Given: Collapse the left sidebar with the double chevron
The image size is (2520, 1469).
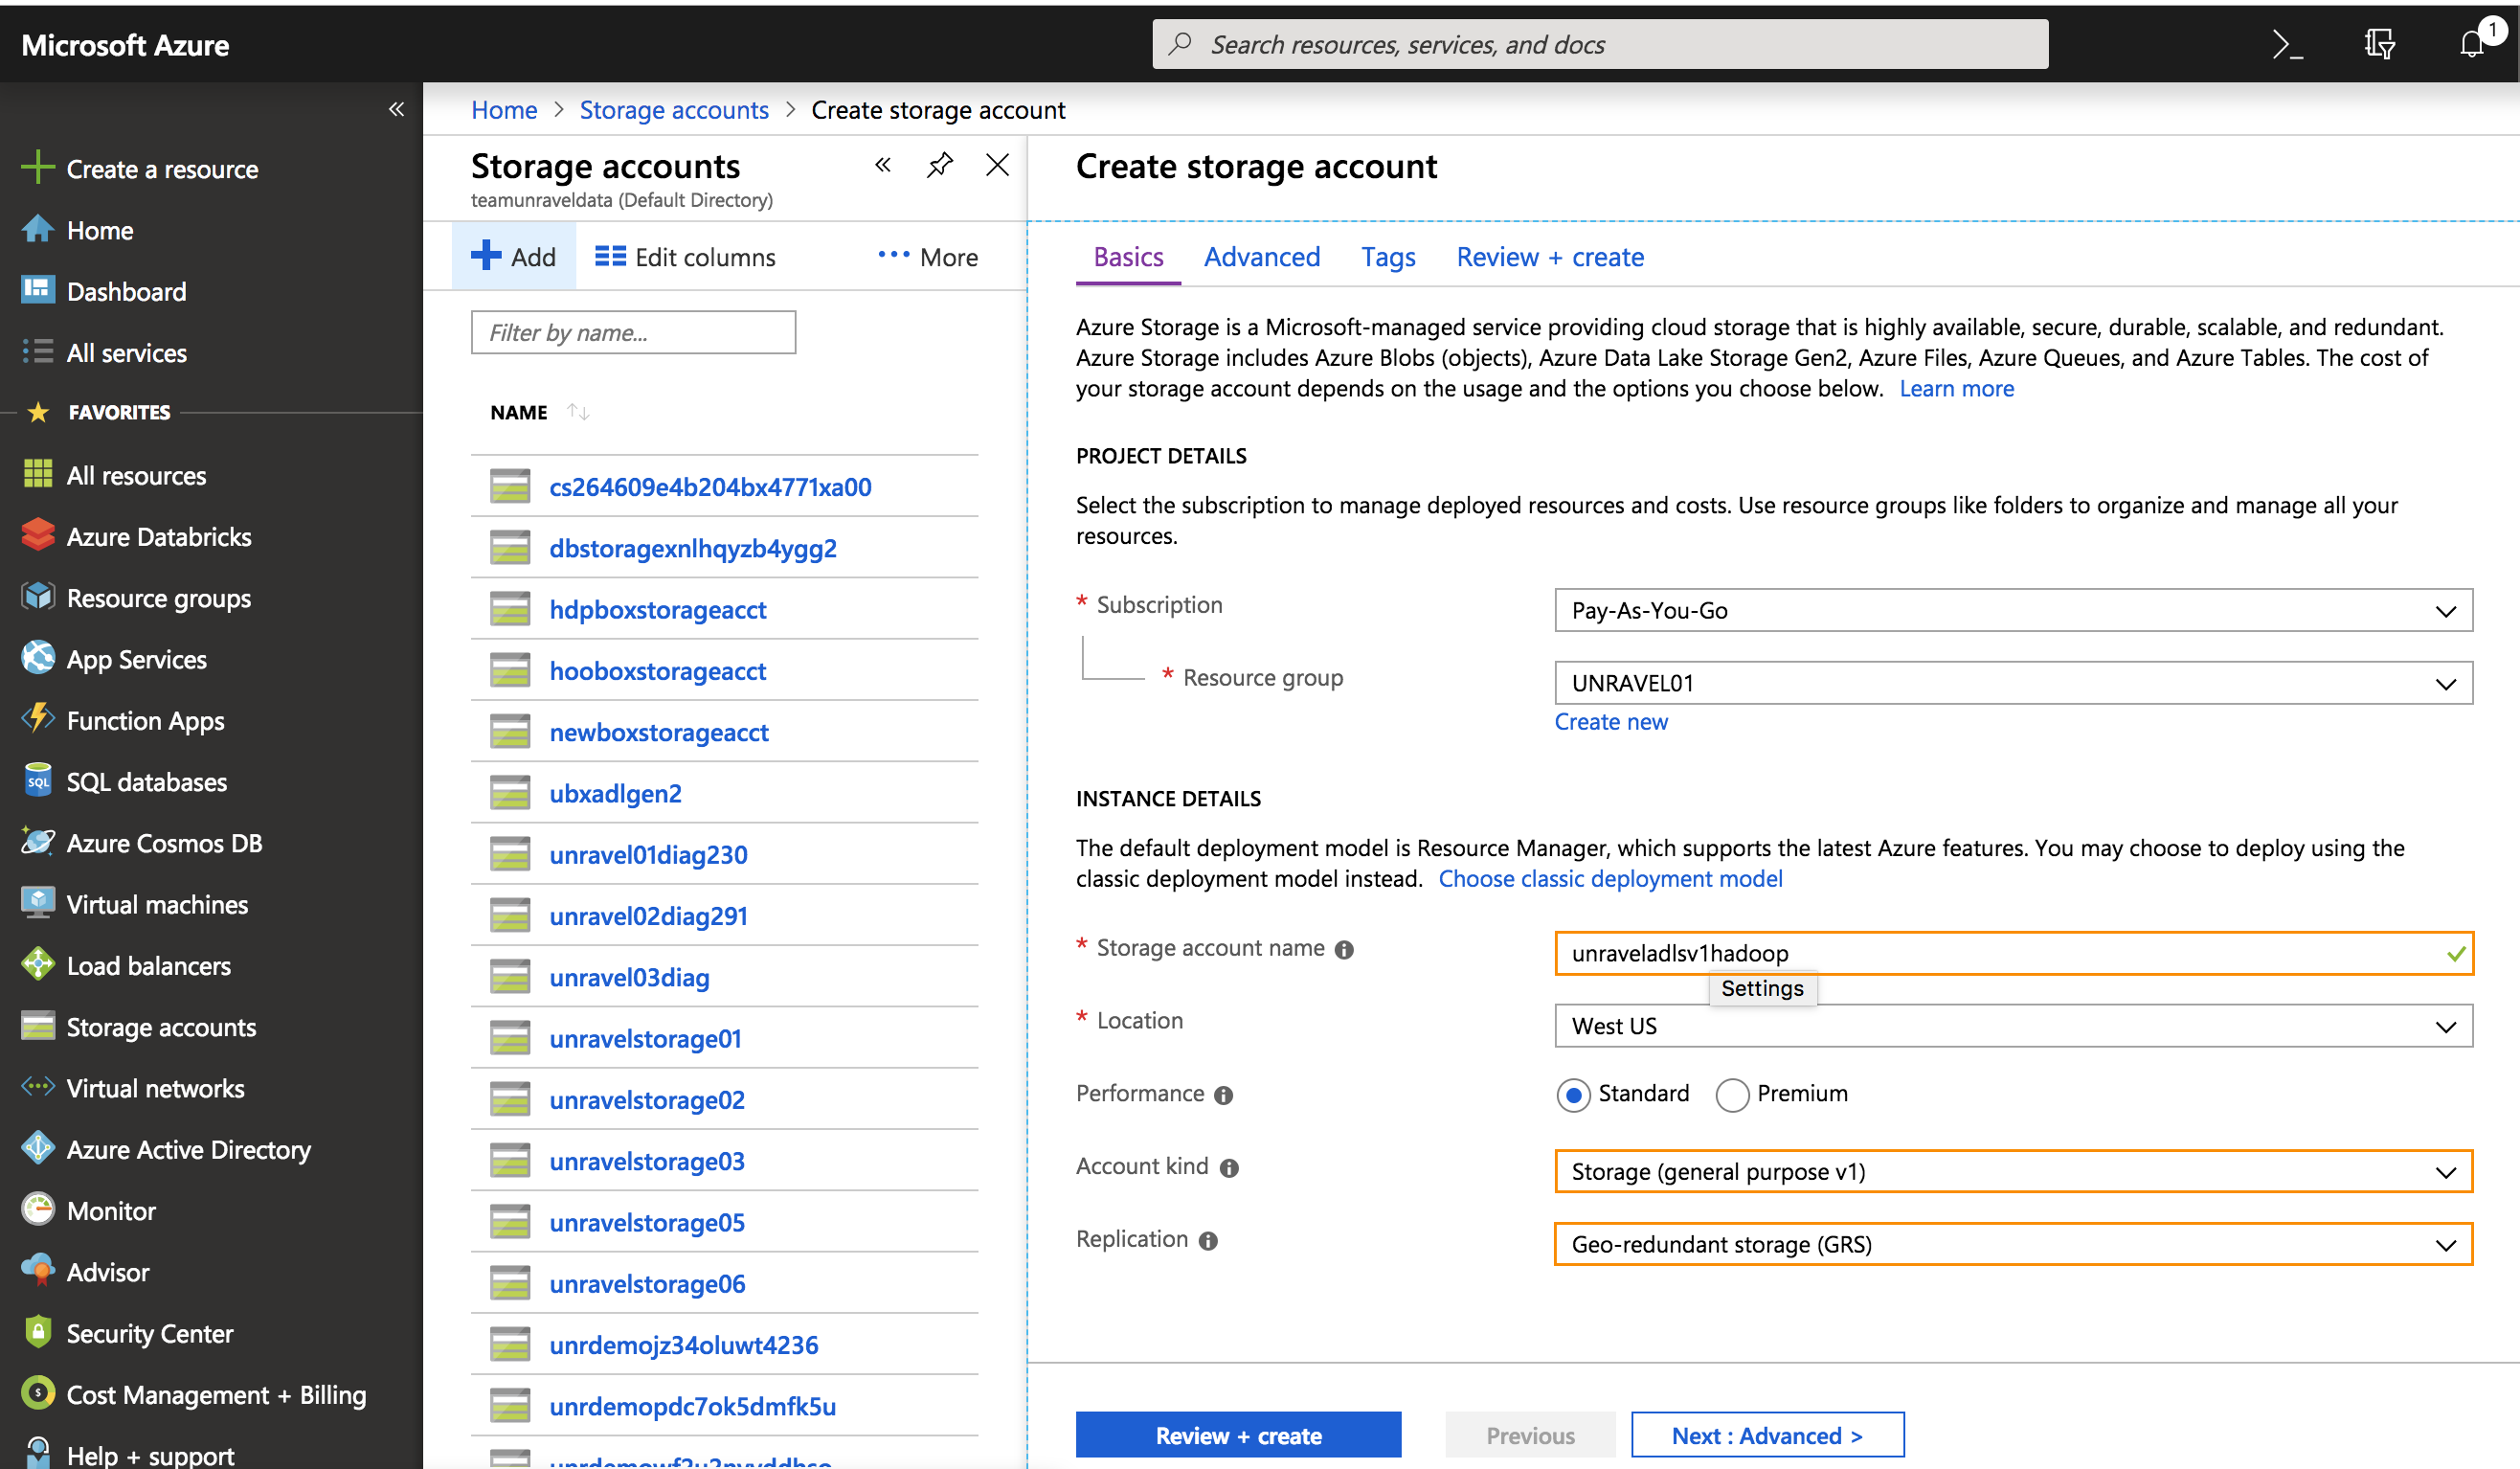Looking at the screenshot, I should [396, 109].
